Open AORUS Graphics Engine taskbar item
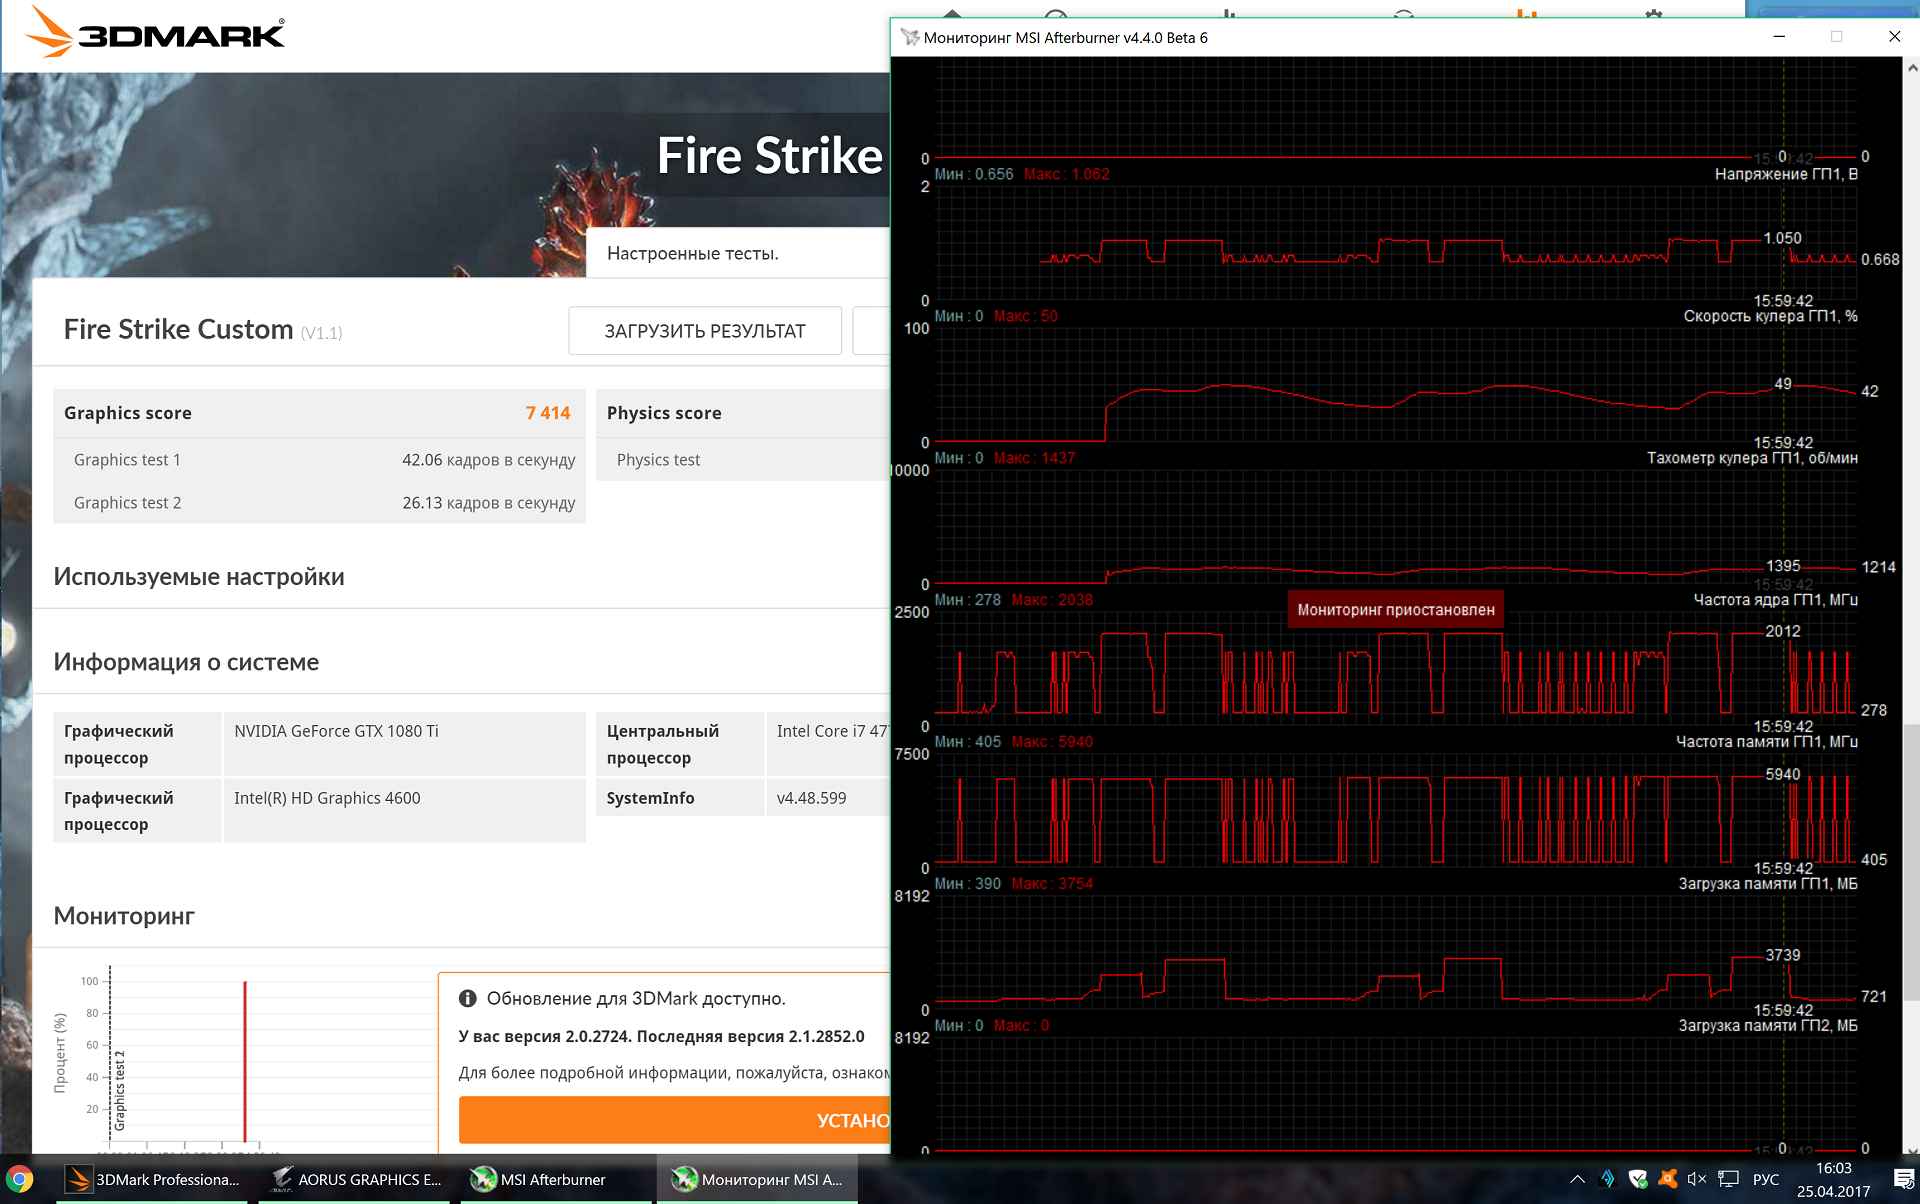The height and width of the screenshot is (1204, 1920). coord(356,1179)
